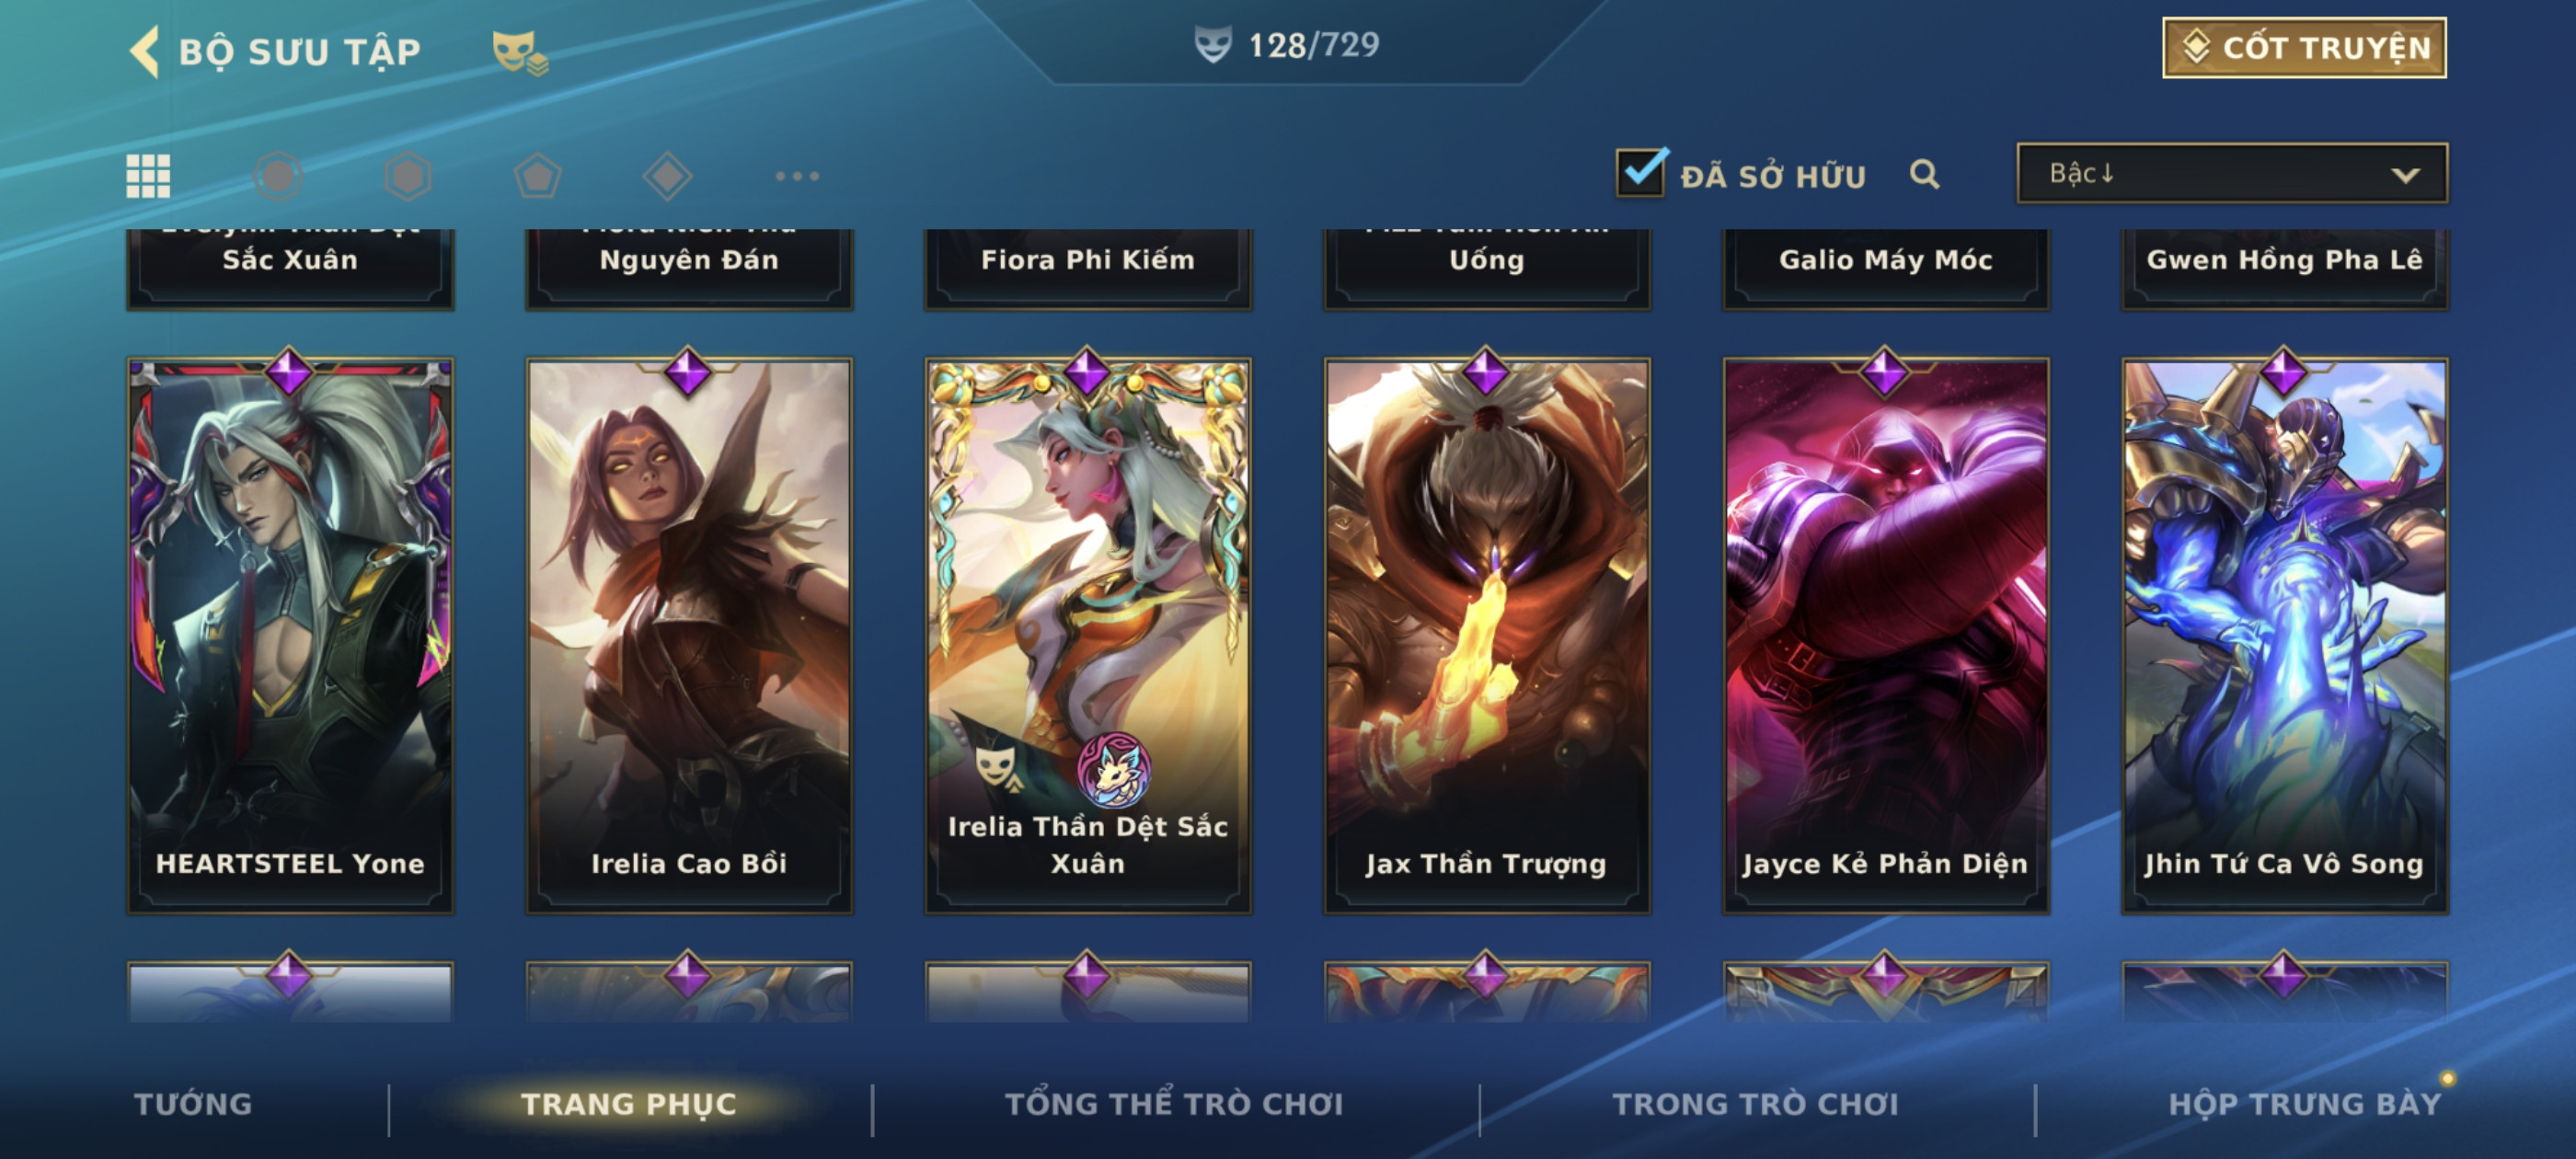Select the HEARTSTEEL Yone skin card
The height and width of the screenshot is (1159, 2576).
[x=290, y=635]
